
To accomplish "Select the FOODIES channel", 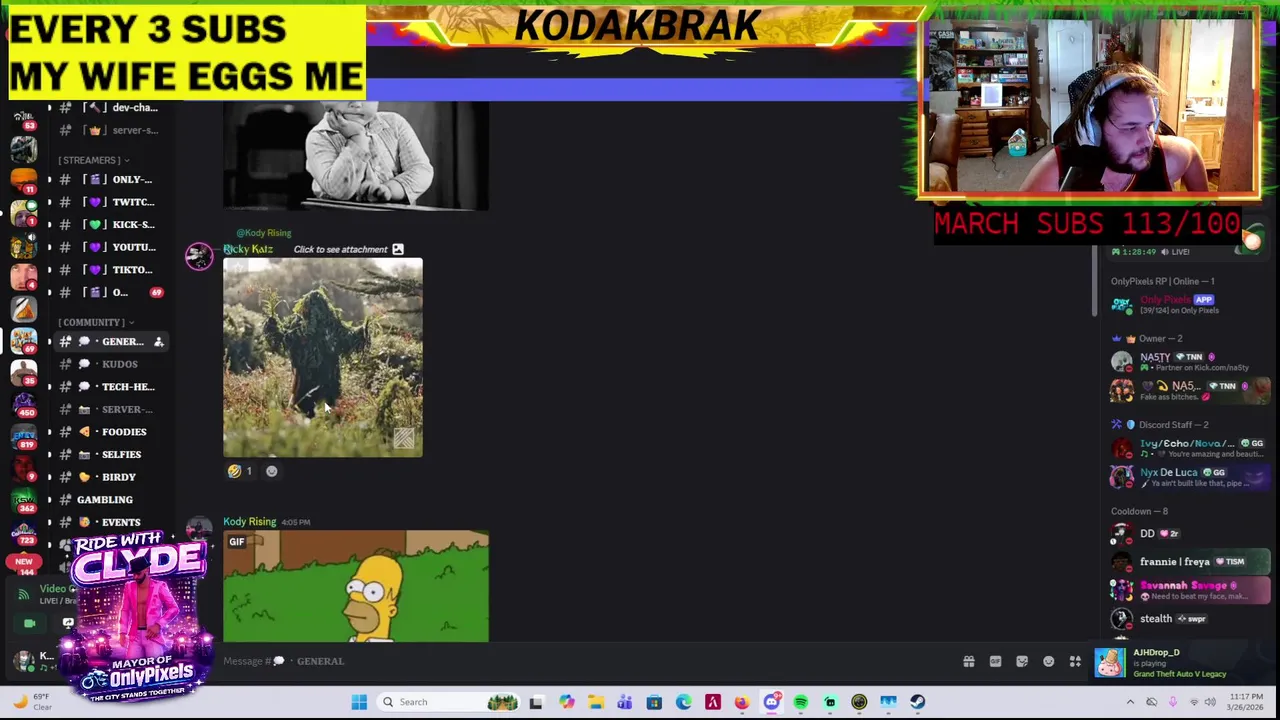I will (112, 432).
